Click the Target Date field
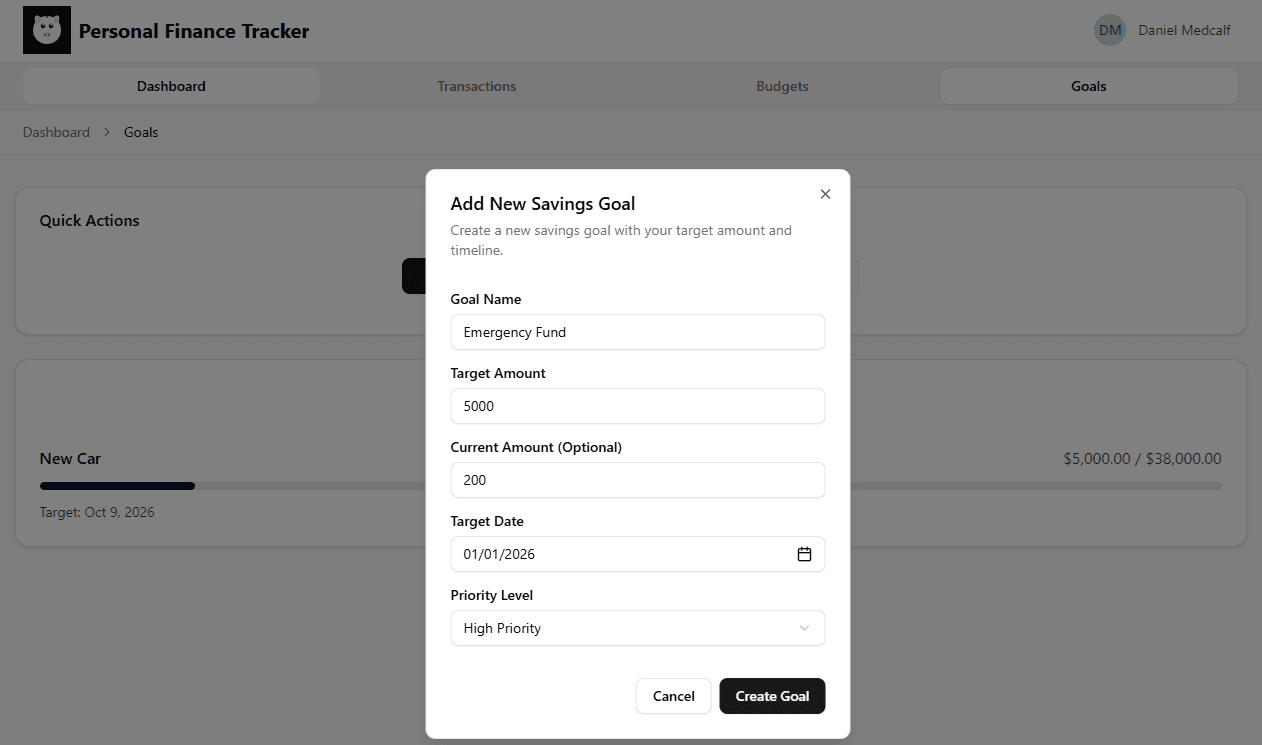 (x=620, y=554)
